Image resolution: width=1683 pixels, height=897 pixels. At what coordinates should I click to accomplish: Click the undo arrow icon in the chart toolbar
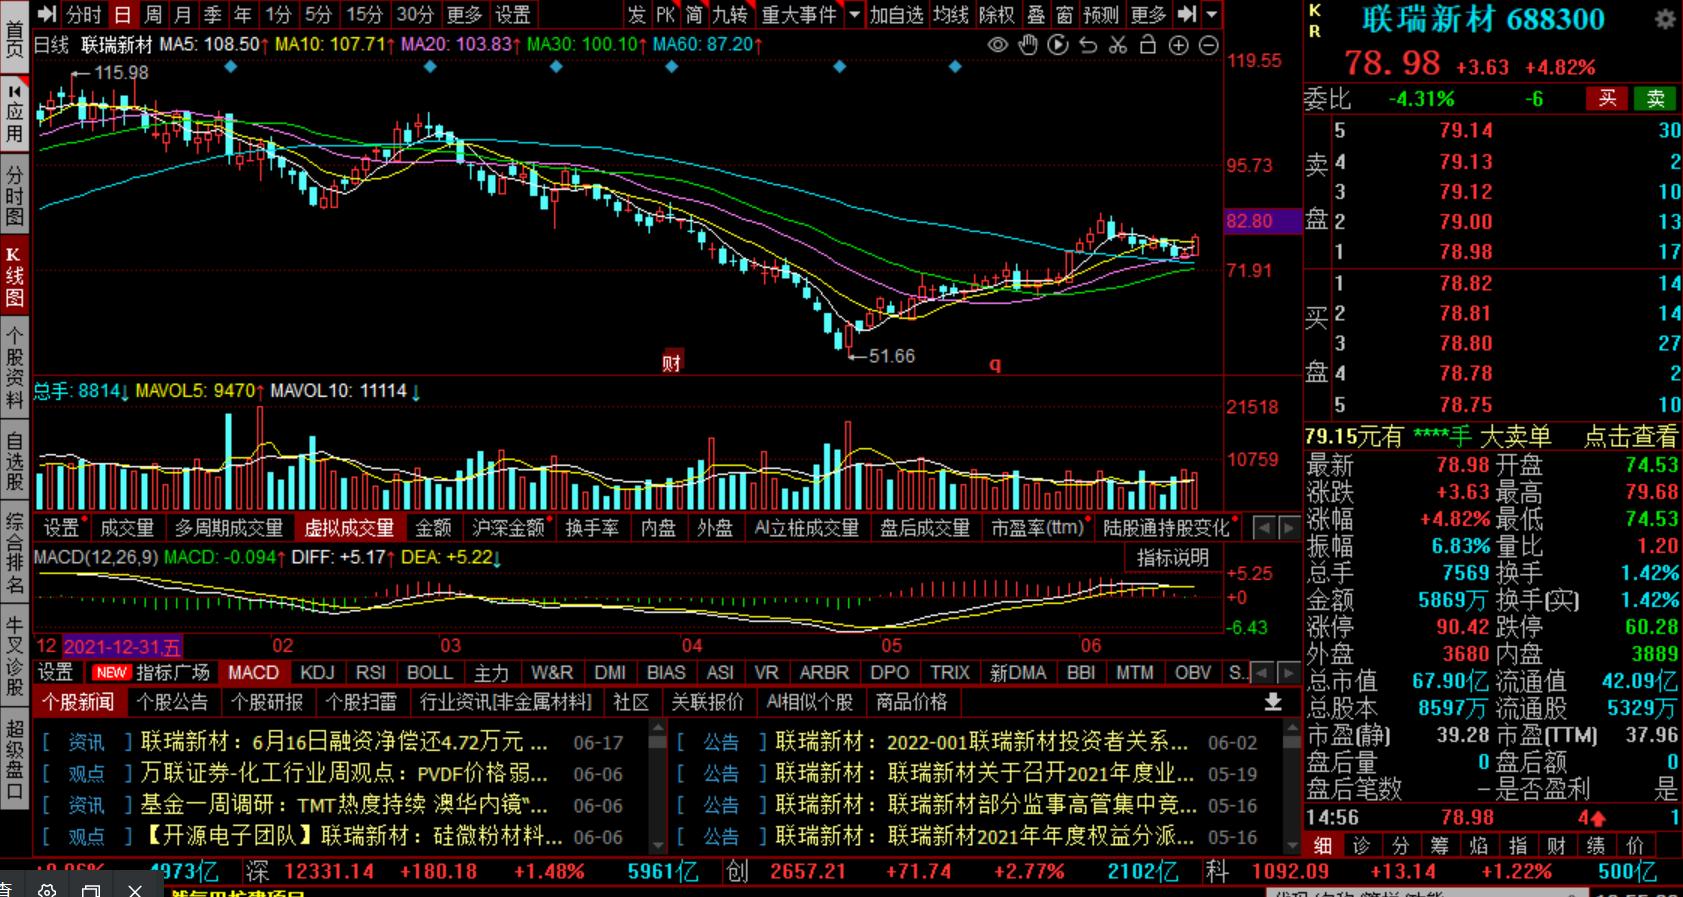(x=1088, y=45)
